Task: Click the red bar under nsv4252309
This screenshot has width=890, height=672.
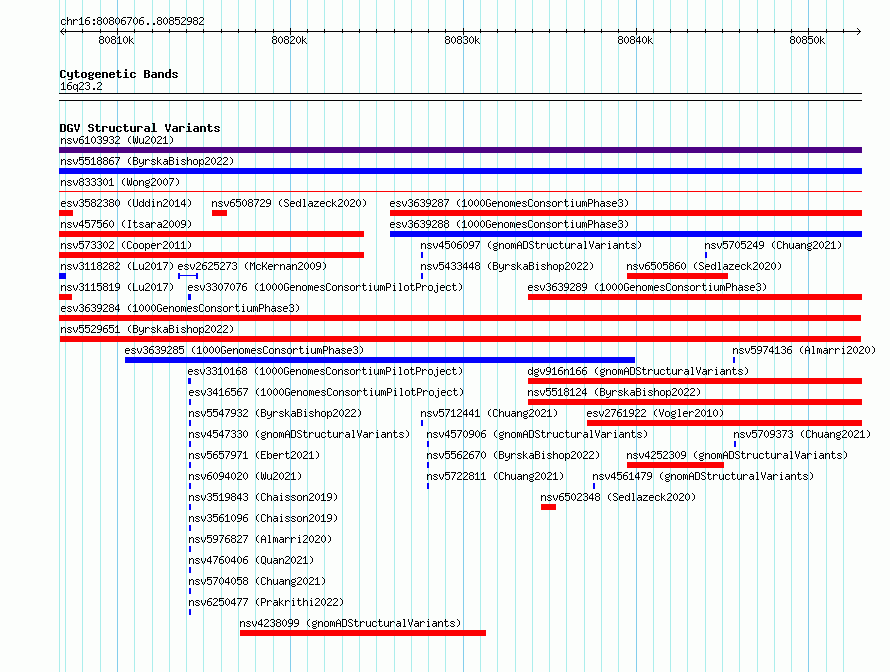Action: tap(675, 465)
